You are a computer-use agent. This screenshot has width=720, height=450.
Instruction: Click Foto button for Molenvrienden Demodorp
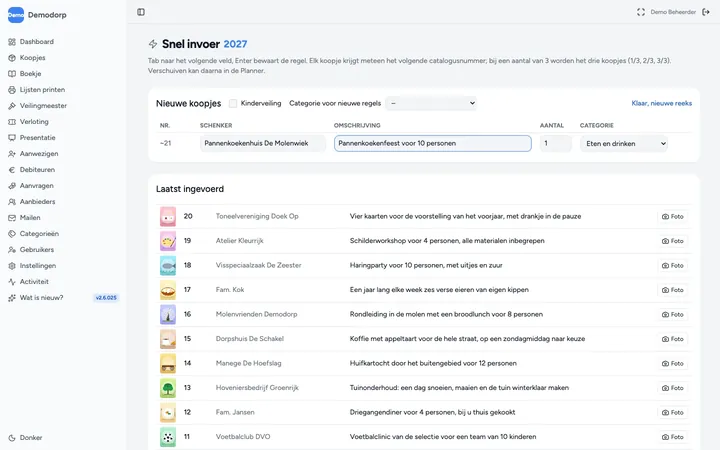click(x=672, y=315)
